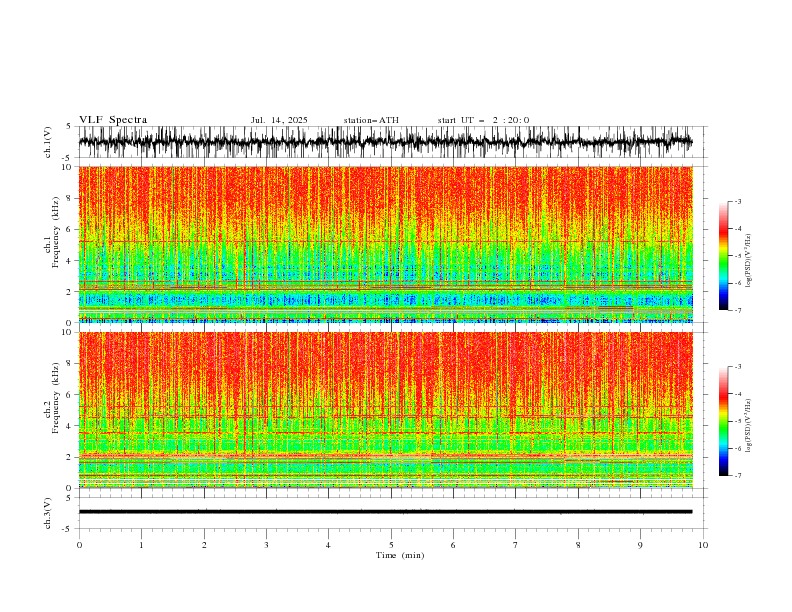Click the 6 kHz tick on ch.1 frequency axis

point(68,230)
